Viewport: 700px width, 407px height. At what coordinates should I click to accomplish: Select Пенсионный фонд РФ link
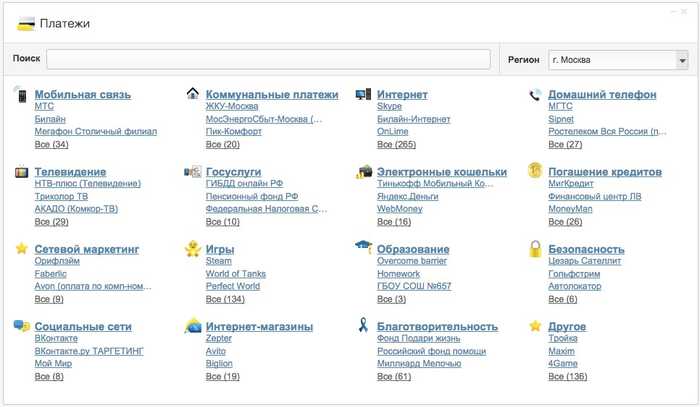(x=252, y=196)
